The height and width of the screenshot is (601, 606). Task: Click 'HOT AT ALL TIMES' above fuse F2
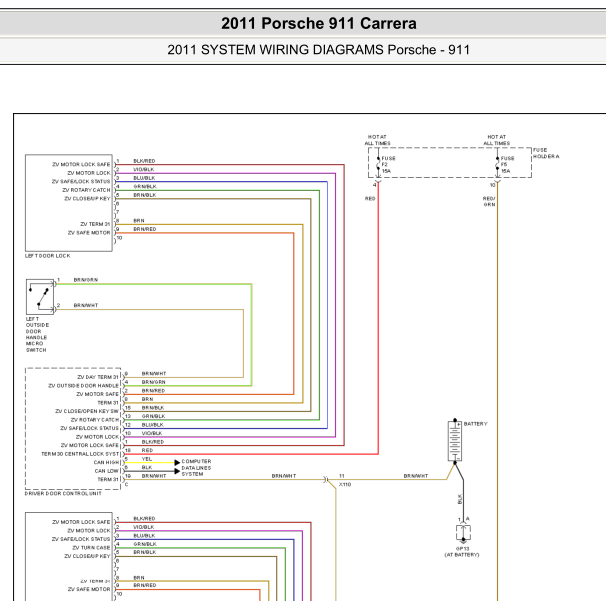377,140
